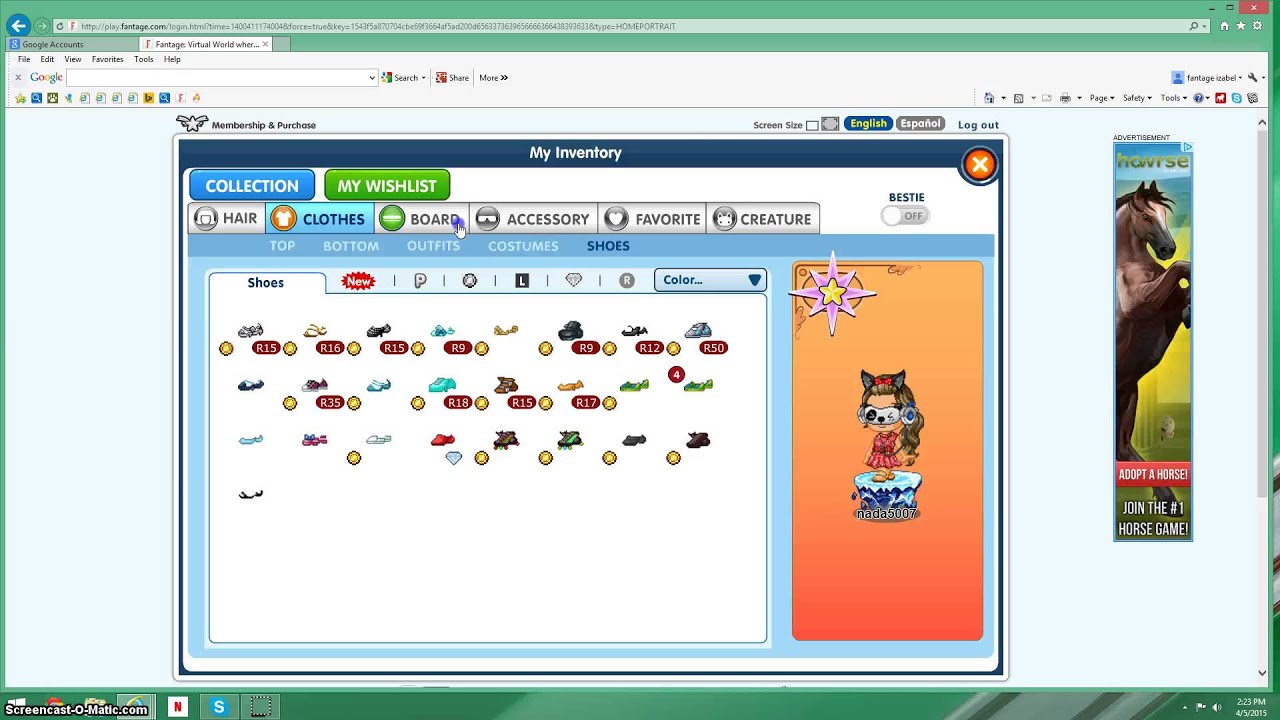Screen dimensions: 1280x720
Task: Toggle the BESTIE switch on
Action: (x=905, y=216)
